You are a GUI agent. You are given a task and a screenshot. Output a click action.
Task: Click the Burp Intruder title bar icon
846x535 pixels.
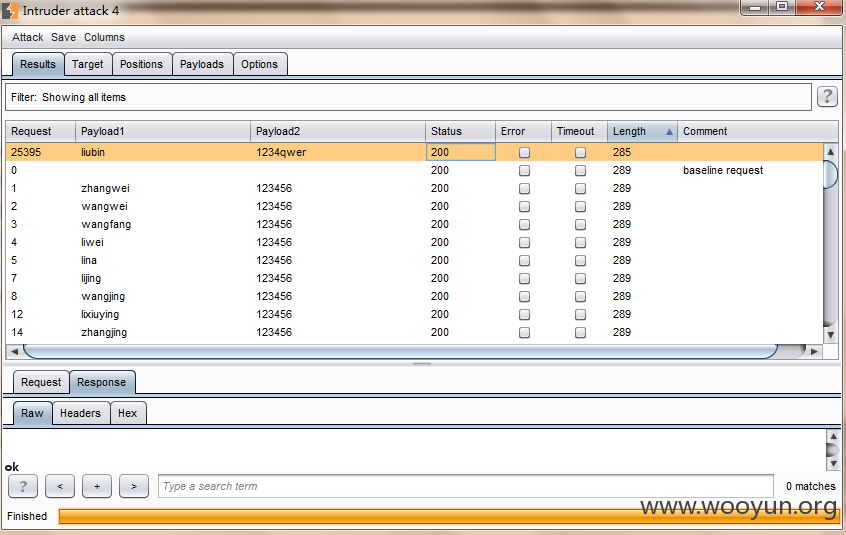coord(10,10)
